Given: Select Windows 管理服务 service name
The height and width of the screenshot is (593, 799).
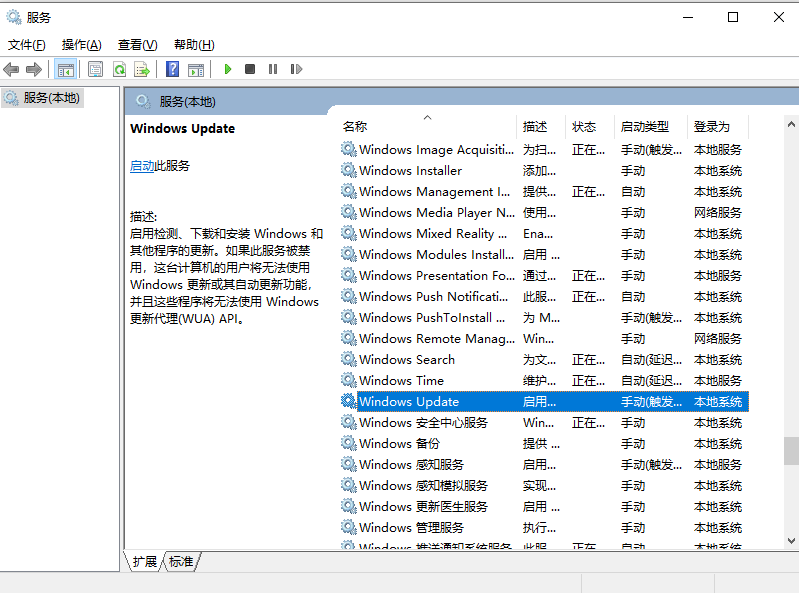Looking at the screenshot, I should point(411,527).
